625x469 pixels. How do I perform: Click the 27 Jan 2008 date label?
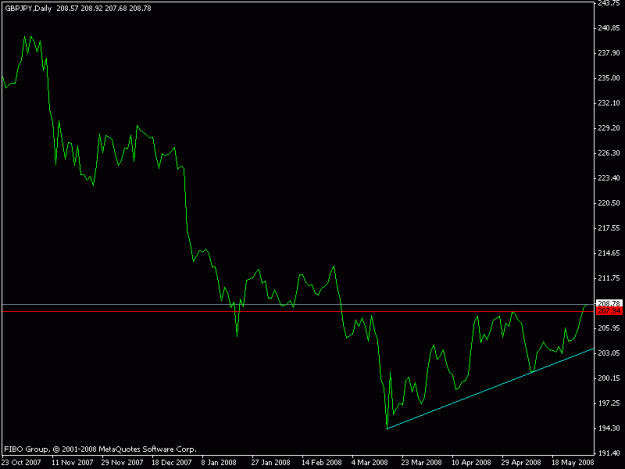click(x=271, y=463)
